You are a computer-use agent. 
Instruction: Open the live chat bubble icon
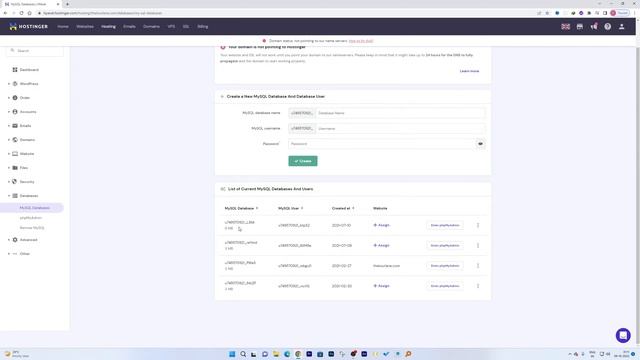623,336
